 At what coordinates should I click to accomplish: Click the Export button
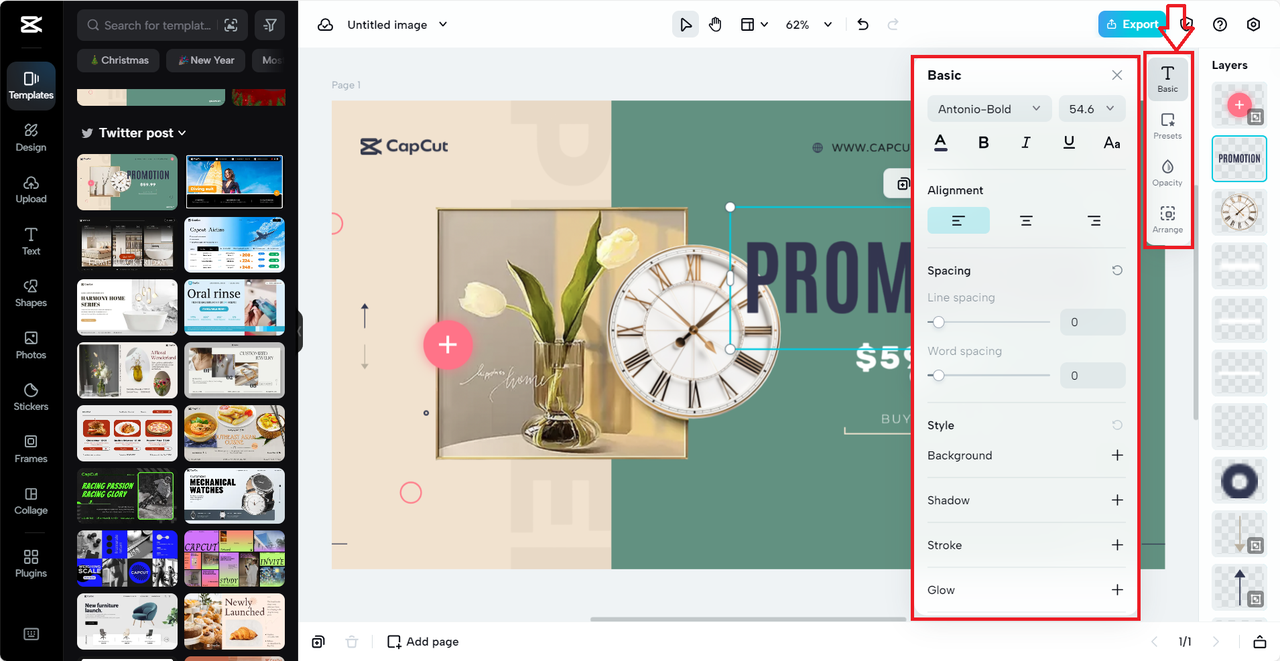pos(1131,24)
